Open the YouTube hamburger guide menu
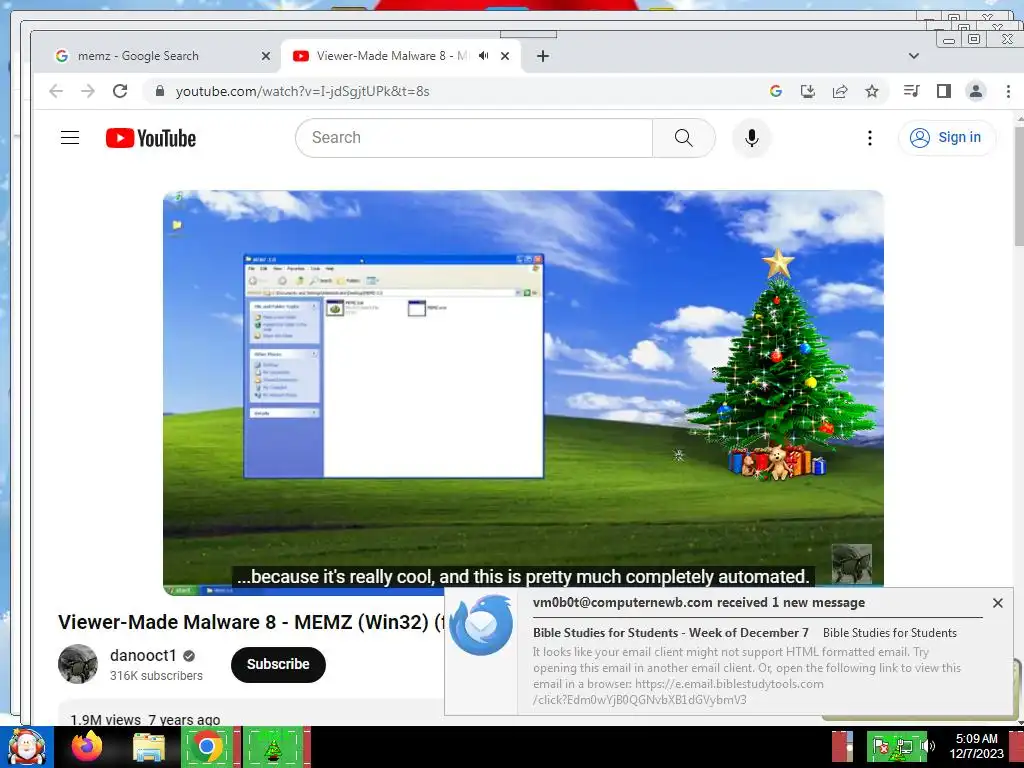The width and height of the screenshot is (1024, 768). 70,138
